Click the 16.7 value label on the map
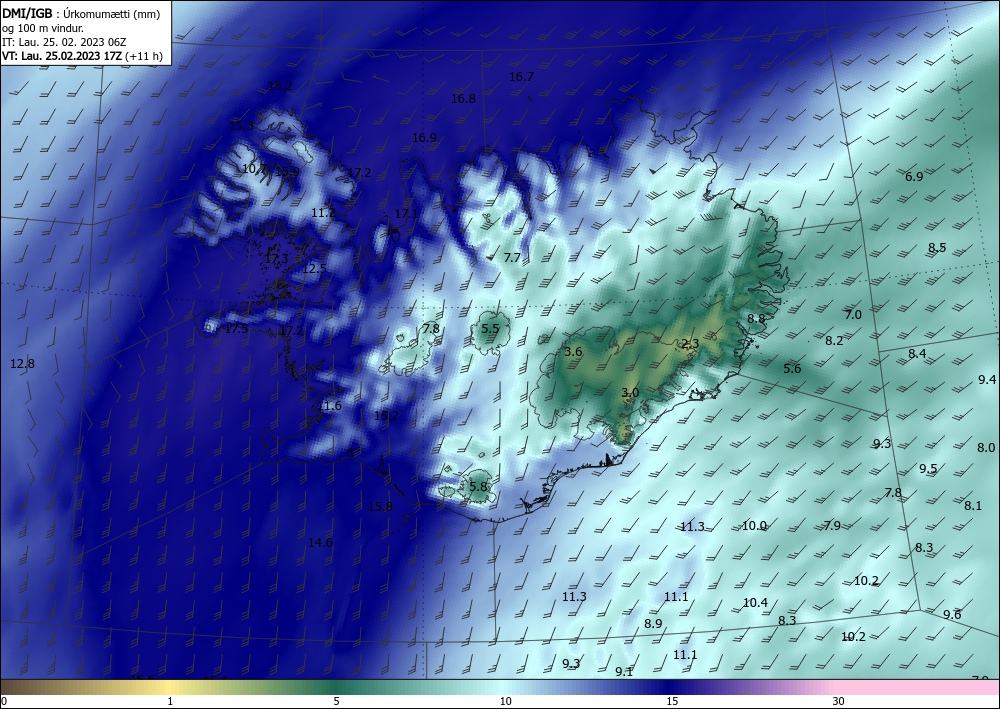The height and width of the screenshot is (709, 1000). [x=521, y=77]
